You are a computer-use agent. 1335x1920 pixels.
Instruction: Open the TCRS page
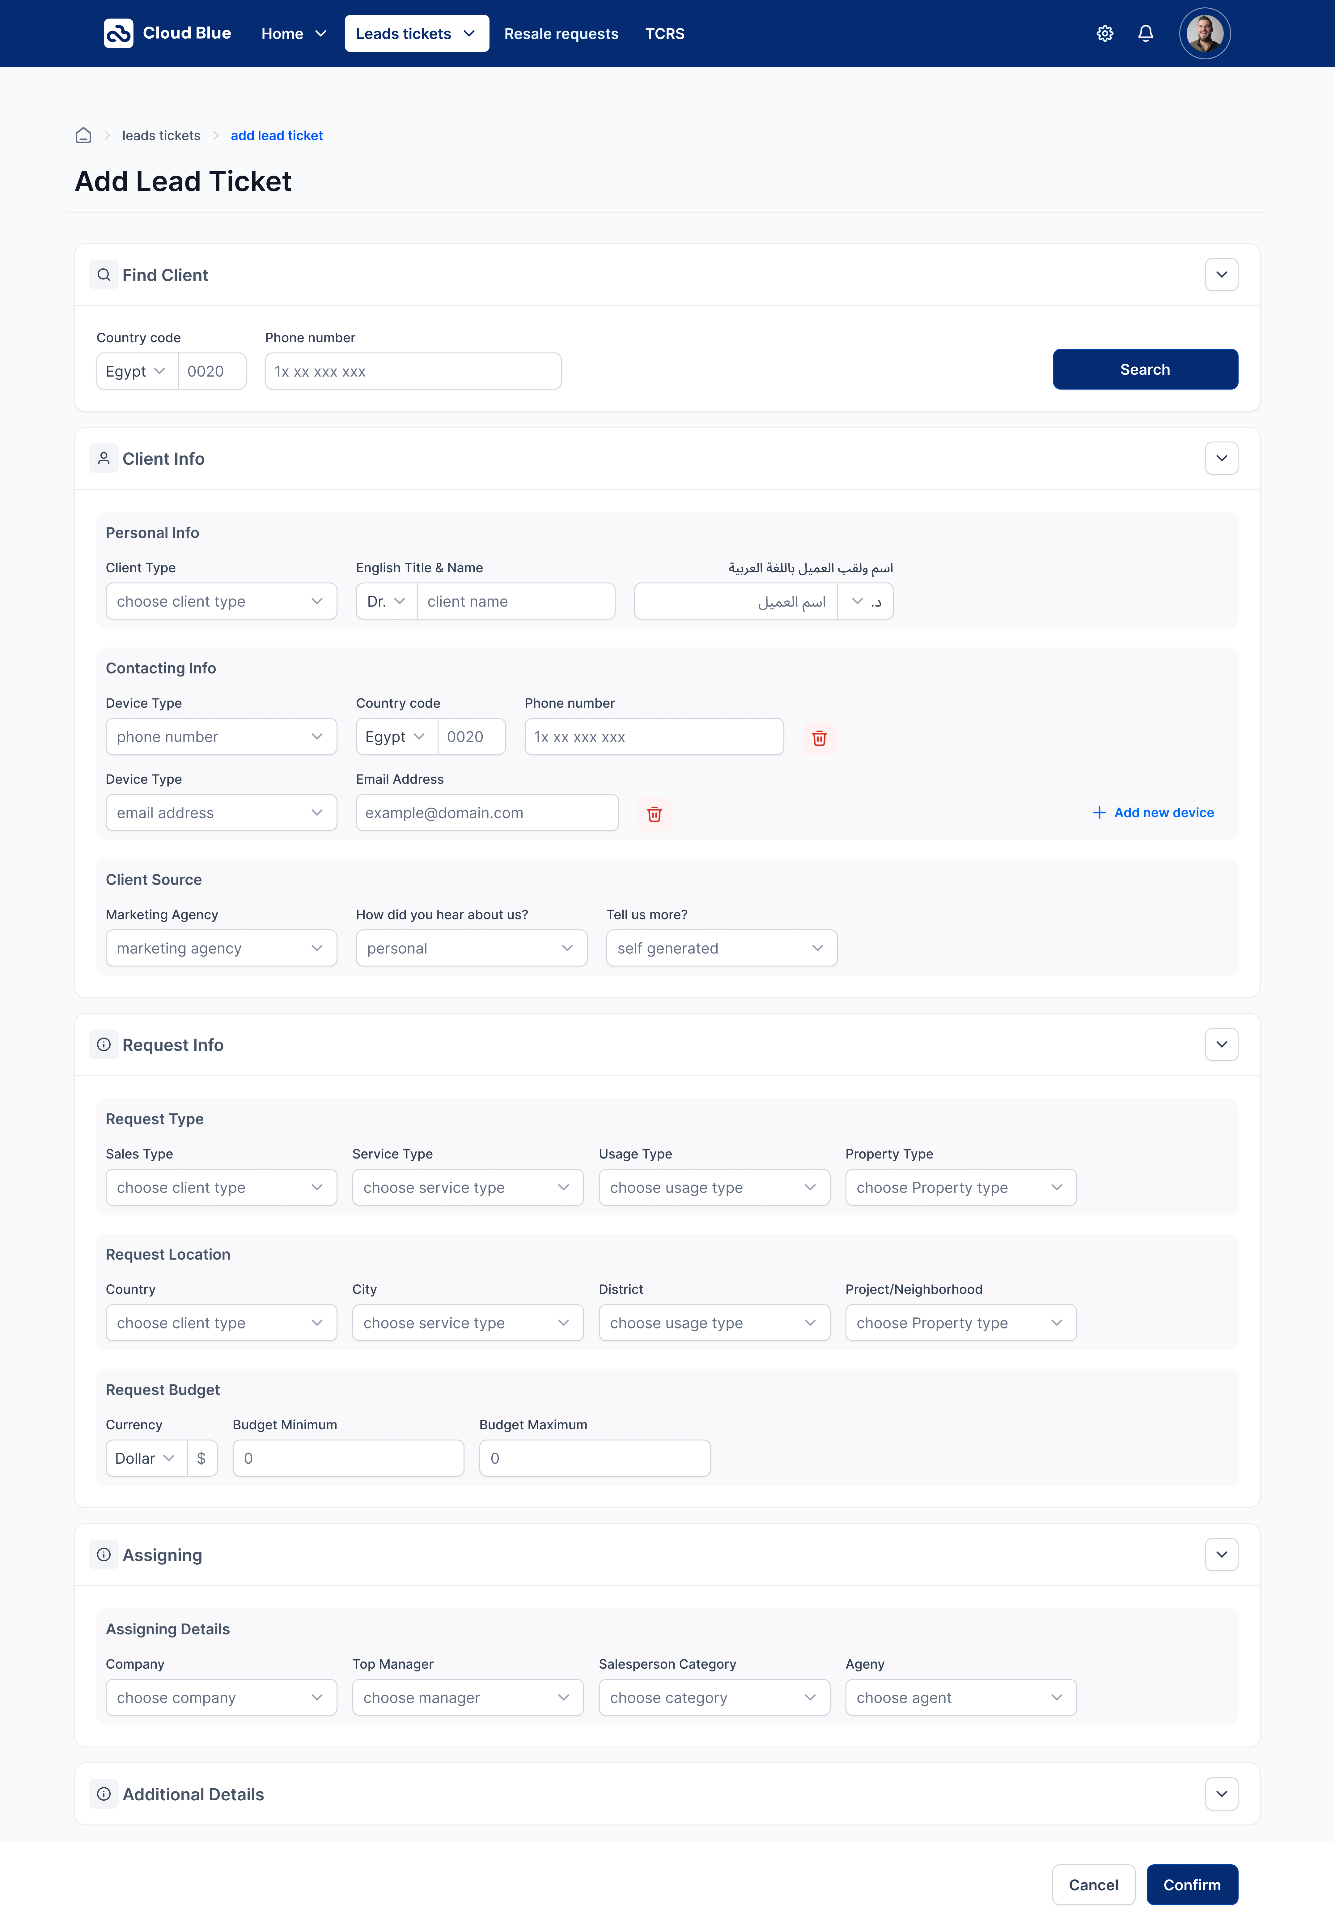[665, 34]
